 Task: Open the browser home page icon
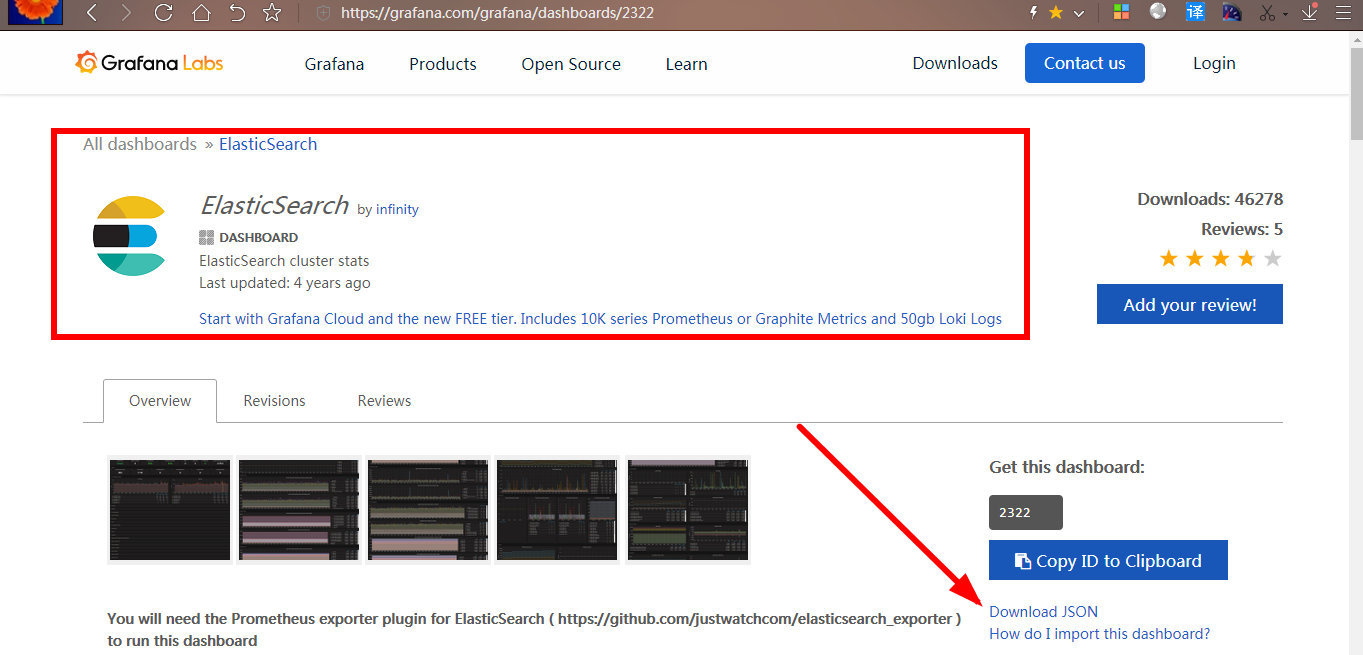tap(201, 13)
